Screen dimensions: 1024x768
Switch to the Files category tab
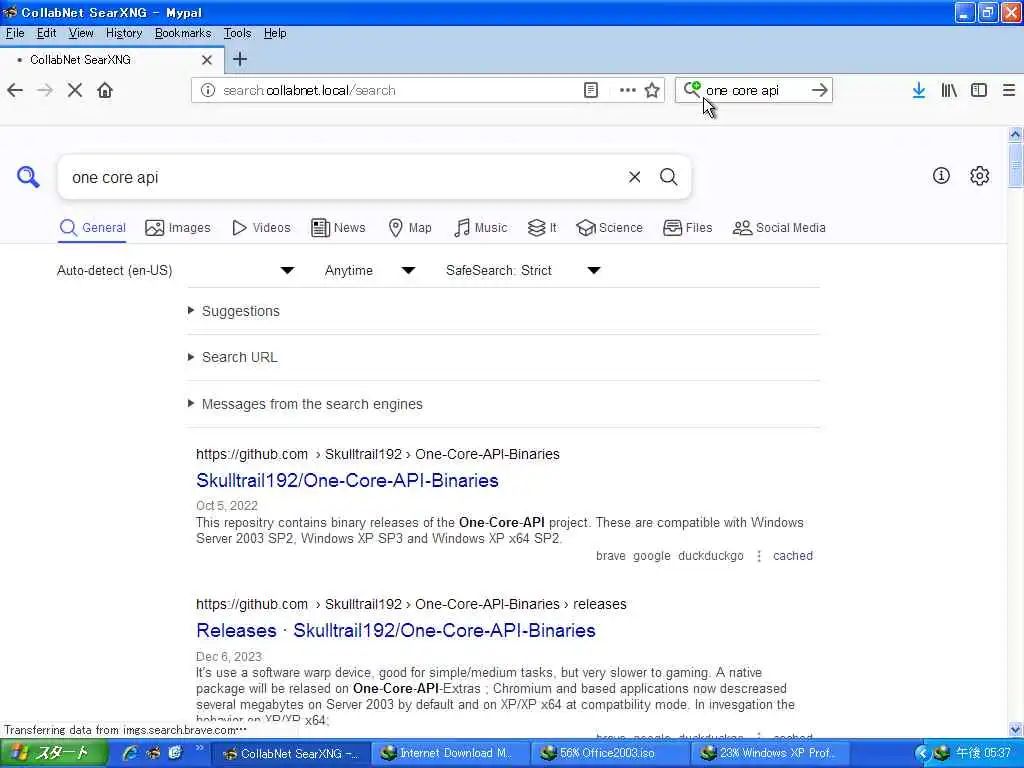pyautogui.click(x=687, y=227)
